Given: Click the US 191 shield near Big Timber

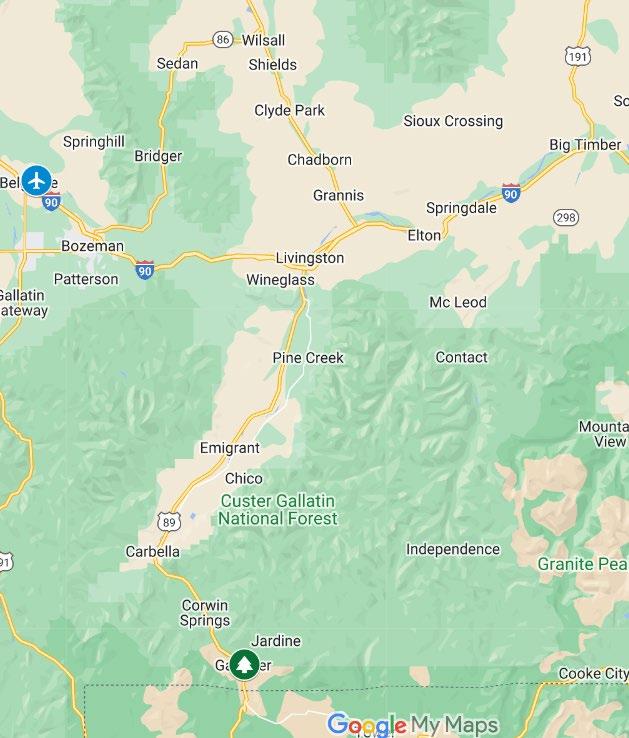Looking at the screenshot, I should point(578,56).
